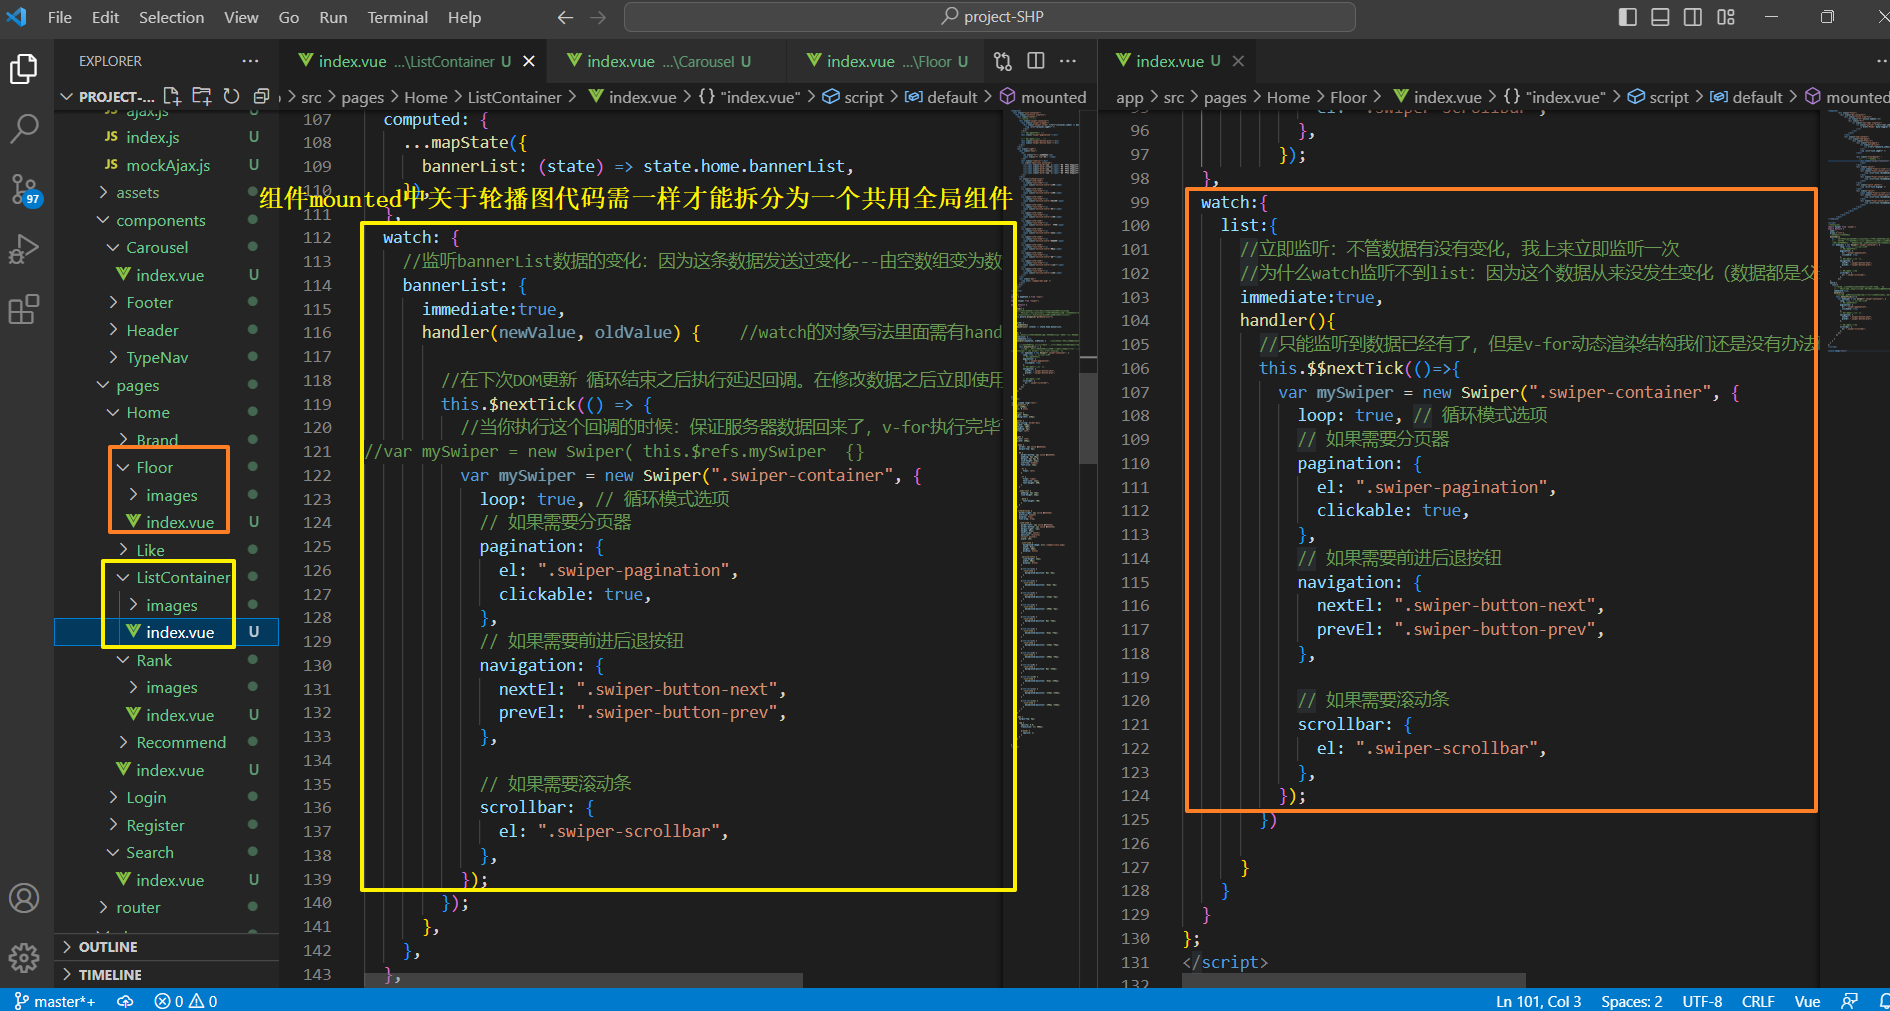Expand the Carousel folder
The height and width of the screenshot is (1011, 1890).
tap(156, 247)
